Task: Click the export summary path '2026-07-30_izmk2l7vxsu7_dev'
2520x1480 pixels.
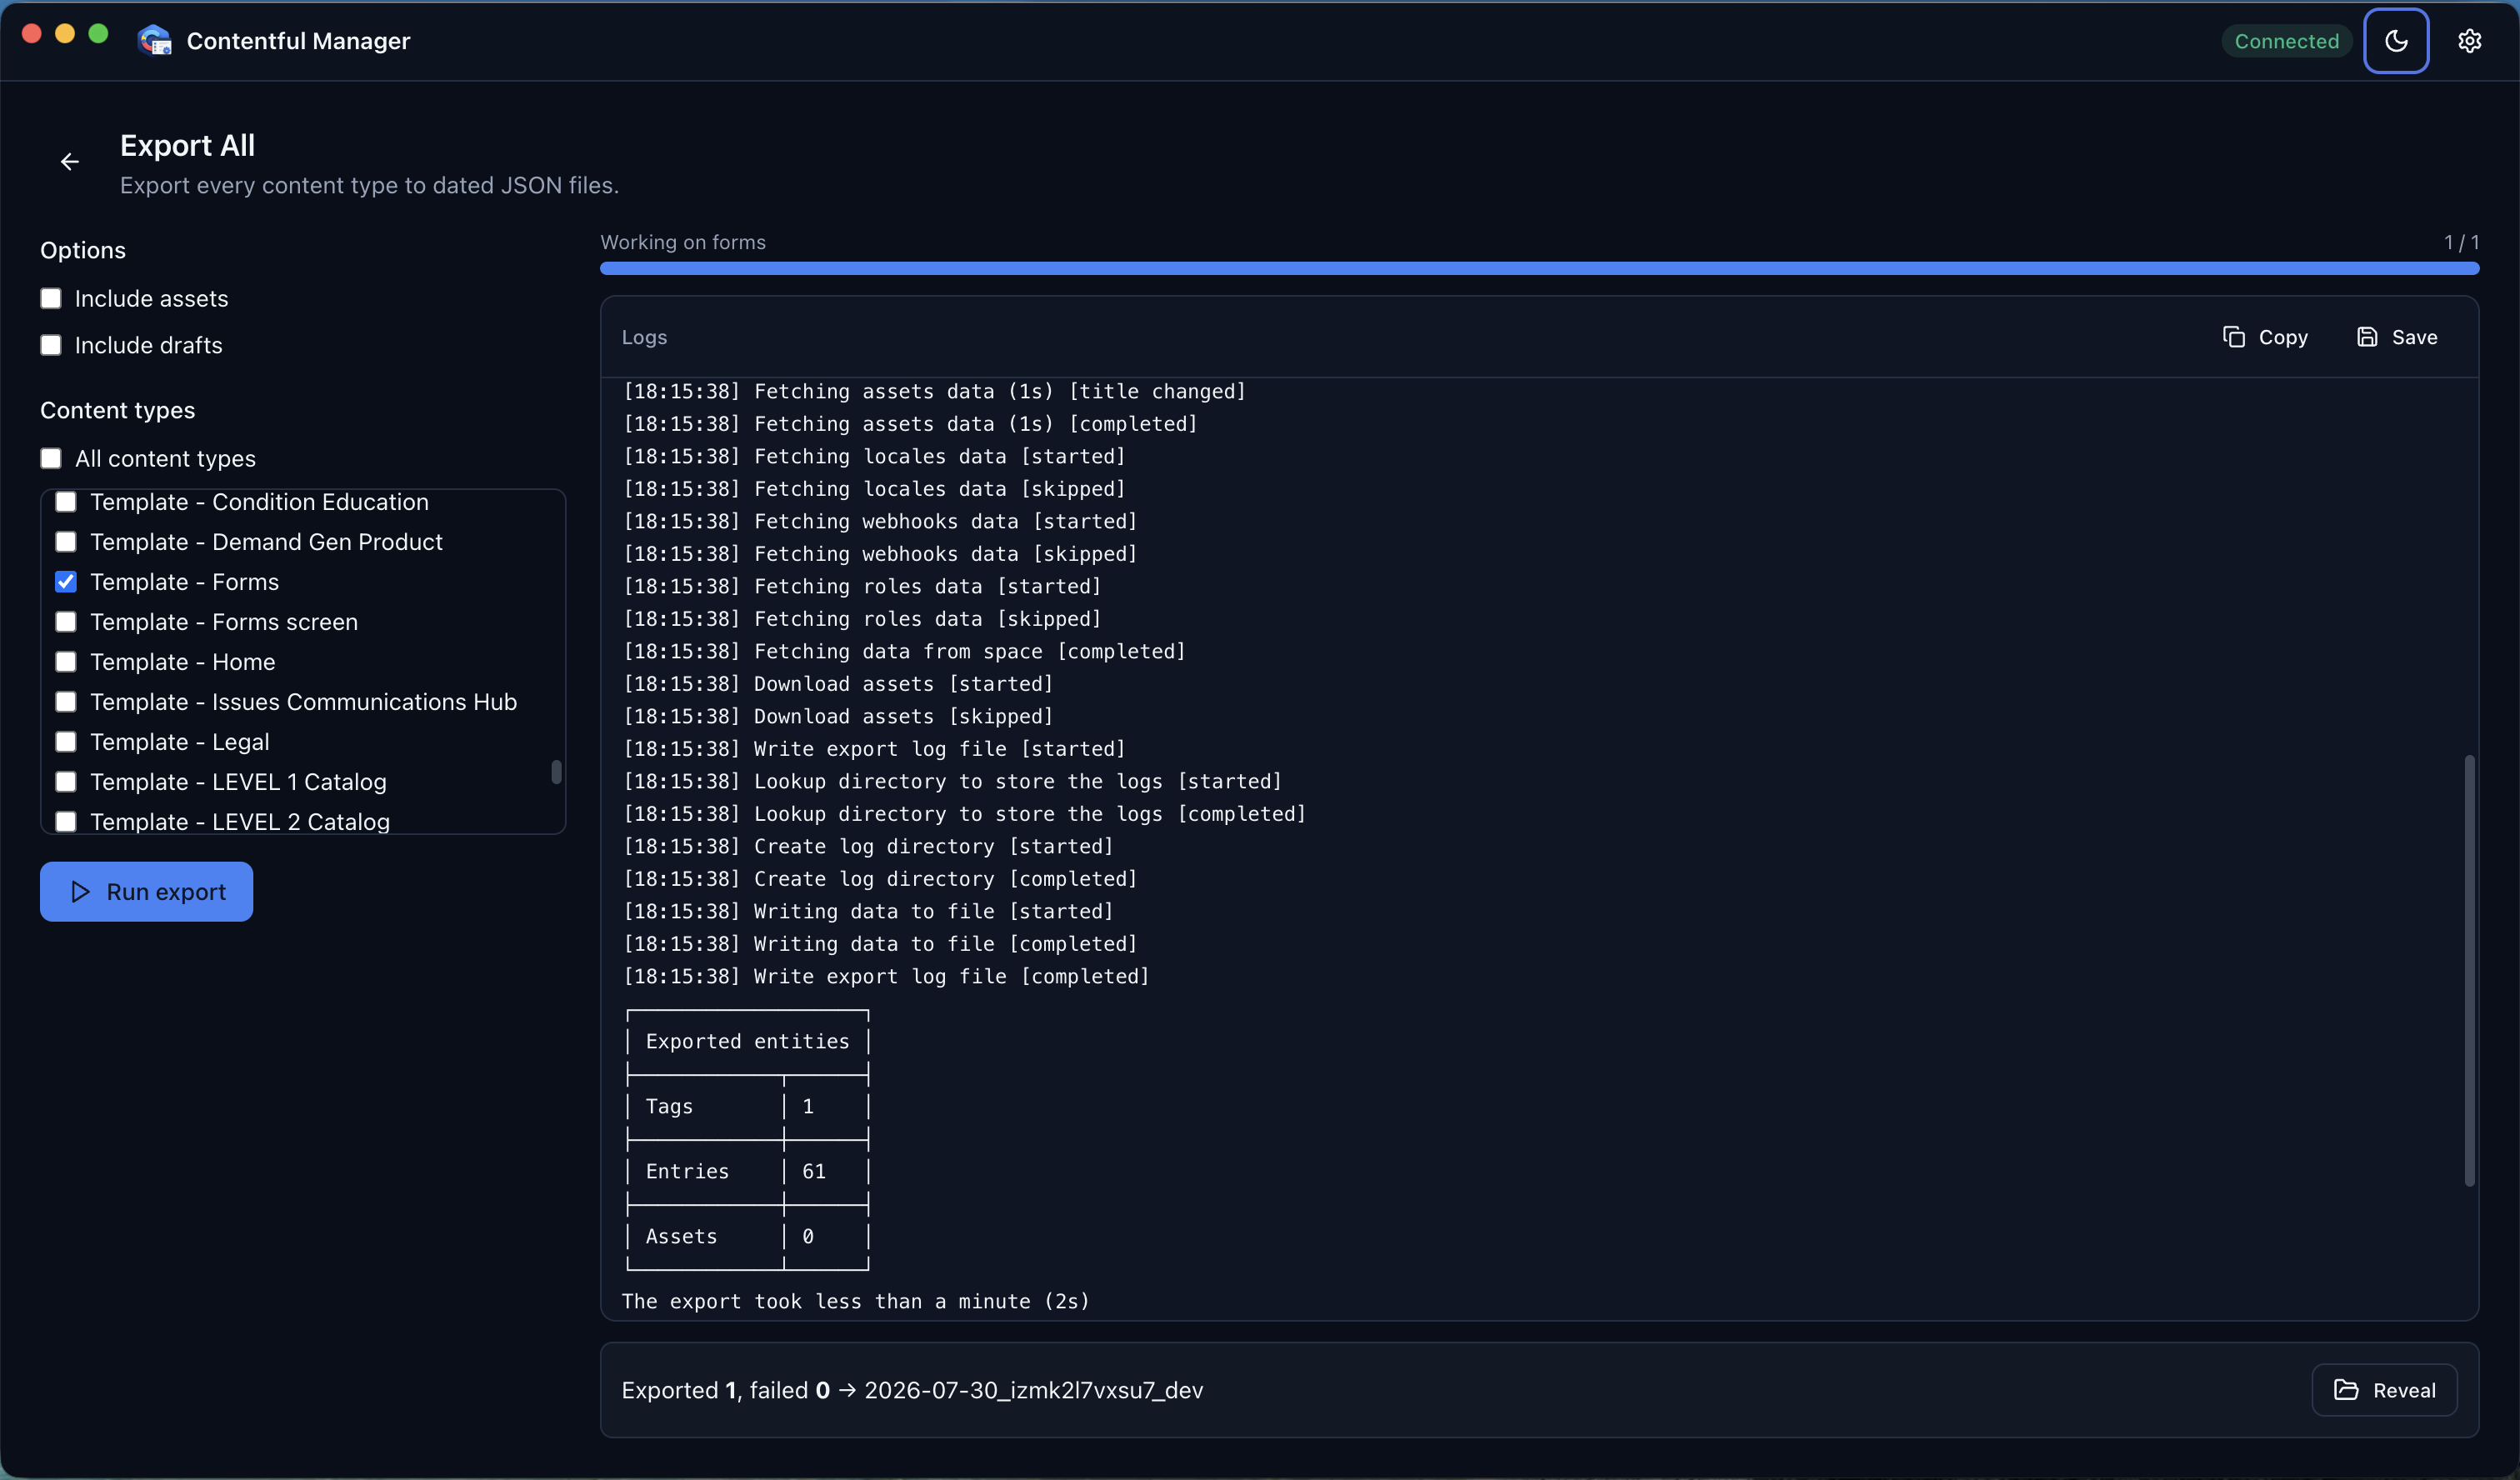Action: (x=1033, y=1390)
